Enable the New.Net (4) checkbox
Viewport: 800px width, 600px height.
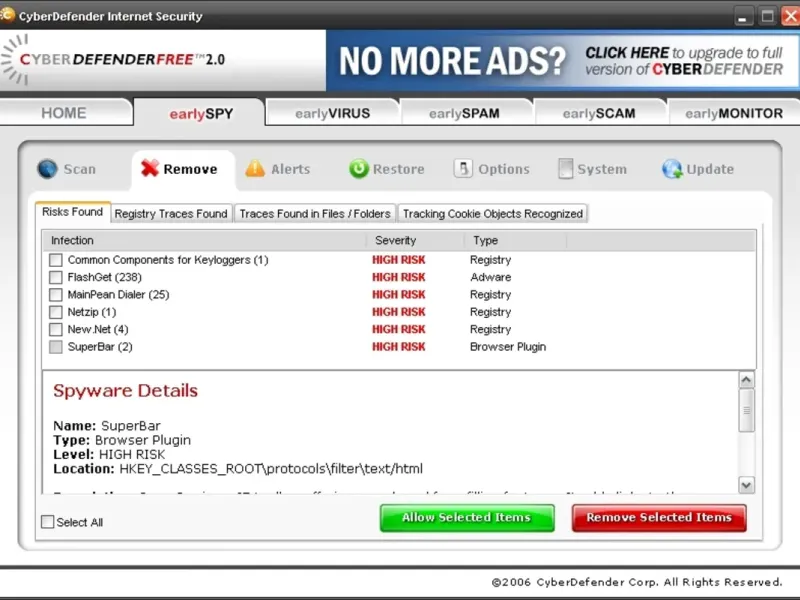pyautogui.click(x=56, y=330)
